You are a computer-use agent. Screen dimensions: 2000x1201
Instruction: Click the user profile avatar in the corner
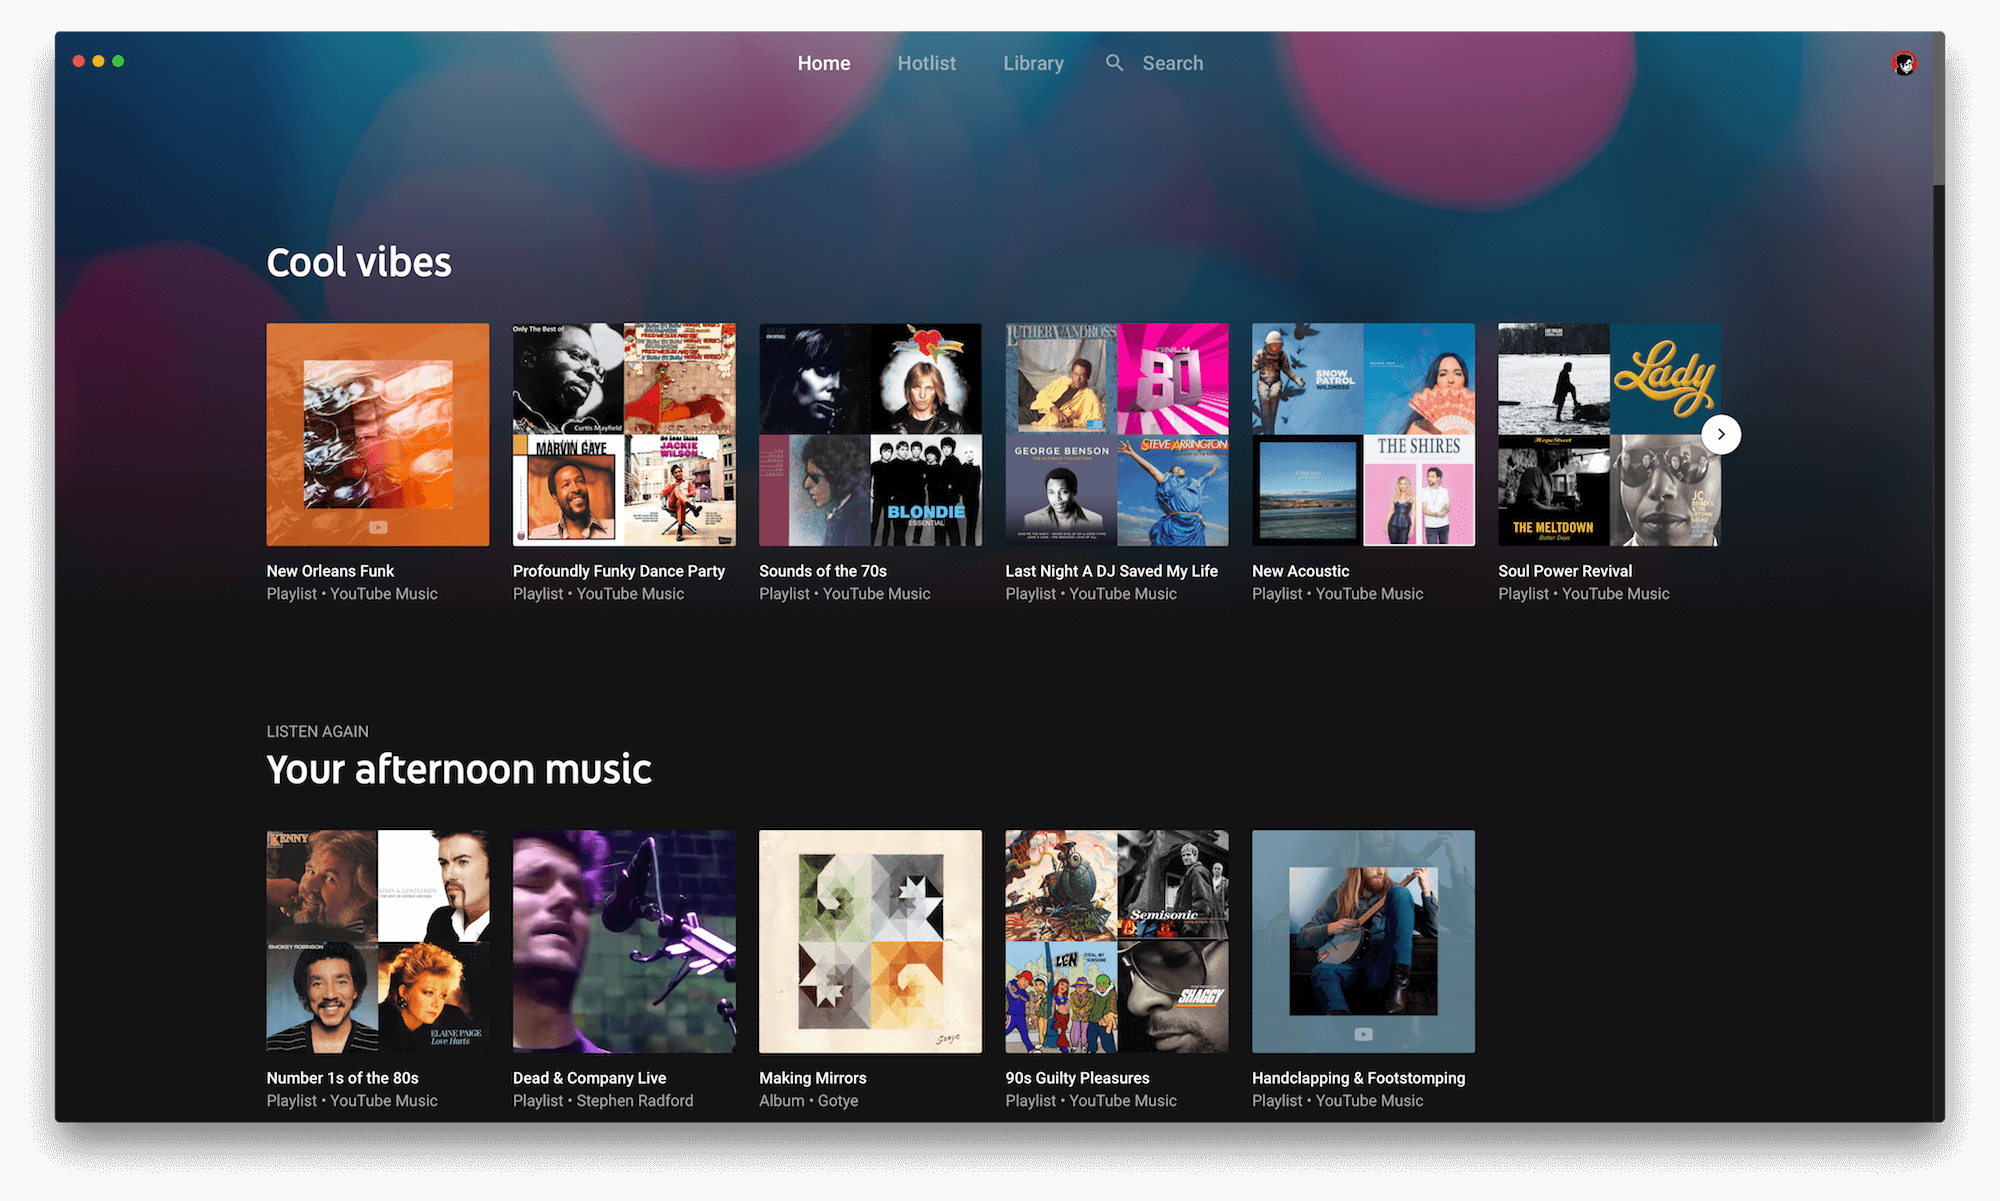click(x=1905, y=63)
